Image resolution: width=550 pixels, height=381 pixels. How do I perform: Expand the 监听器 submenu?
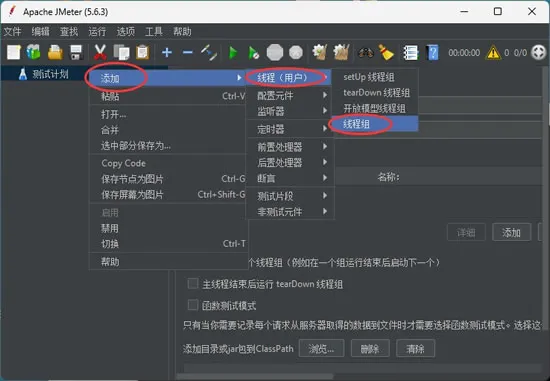[x=290, y=112]
